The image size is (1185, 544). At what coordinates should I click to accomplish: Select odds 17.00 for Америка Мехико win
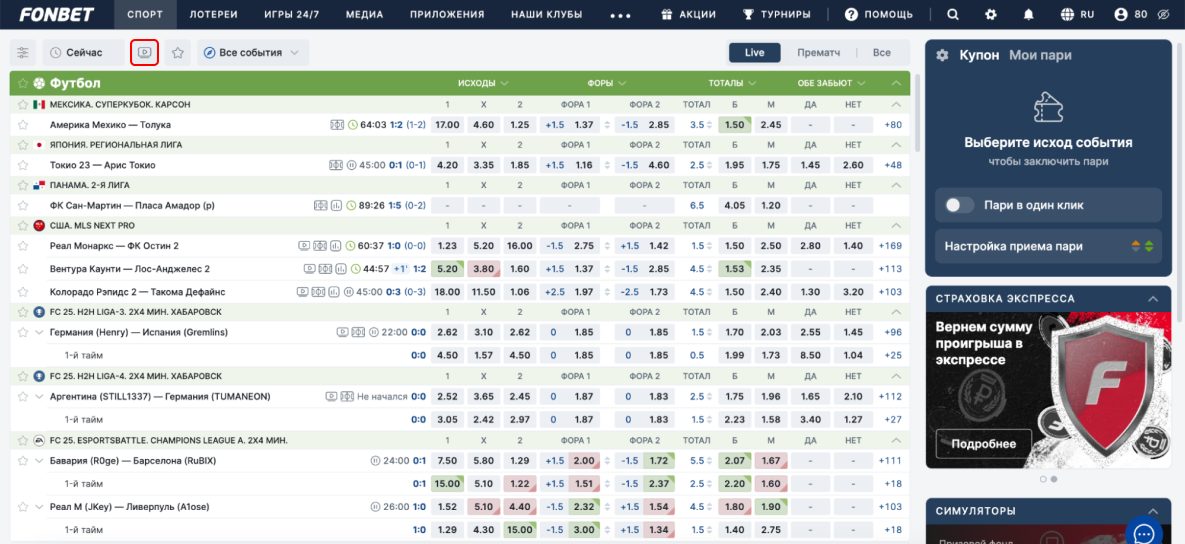click(x=447, y=125)
